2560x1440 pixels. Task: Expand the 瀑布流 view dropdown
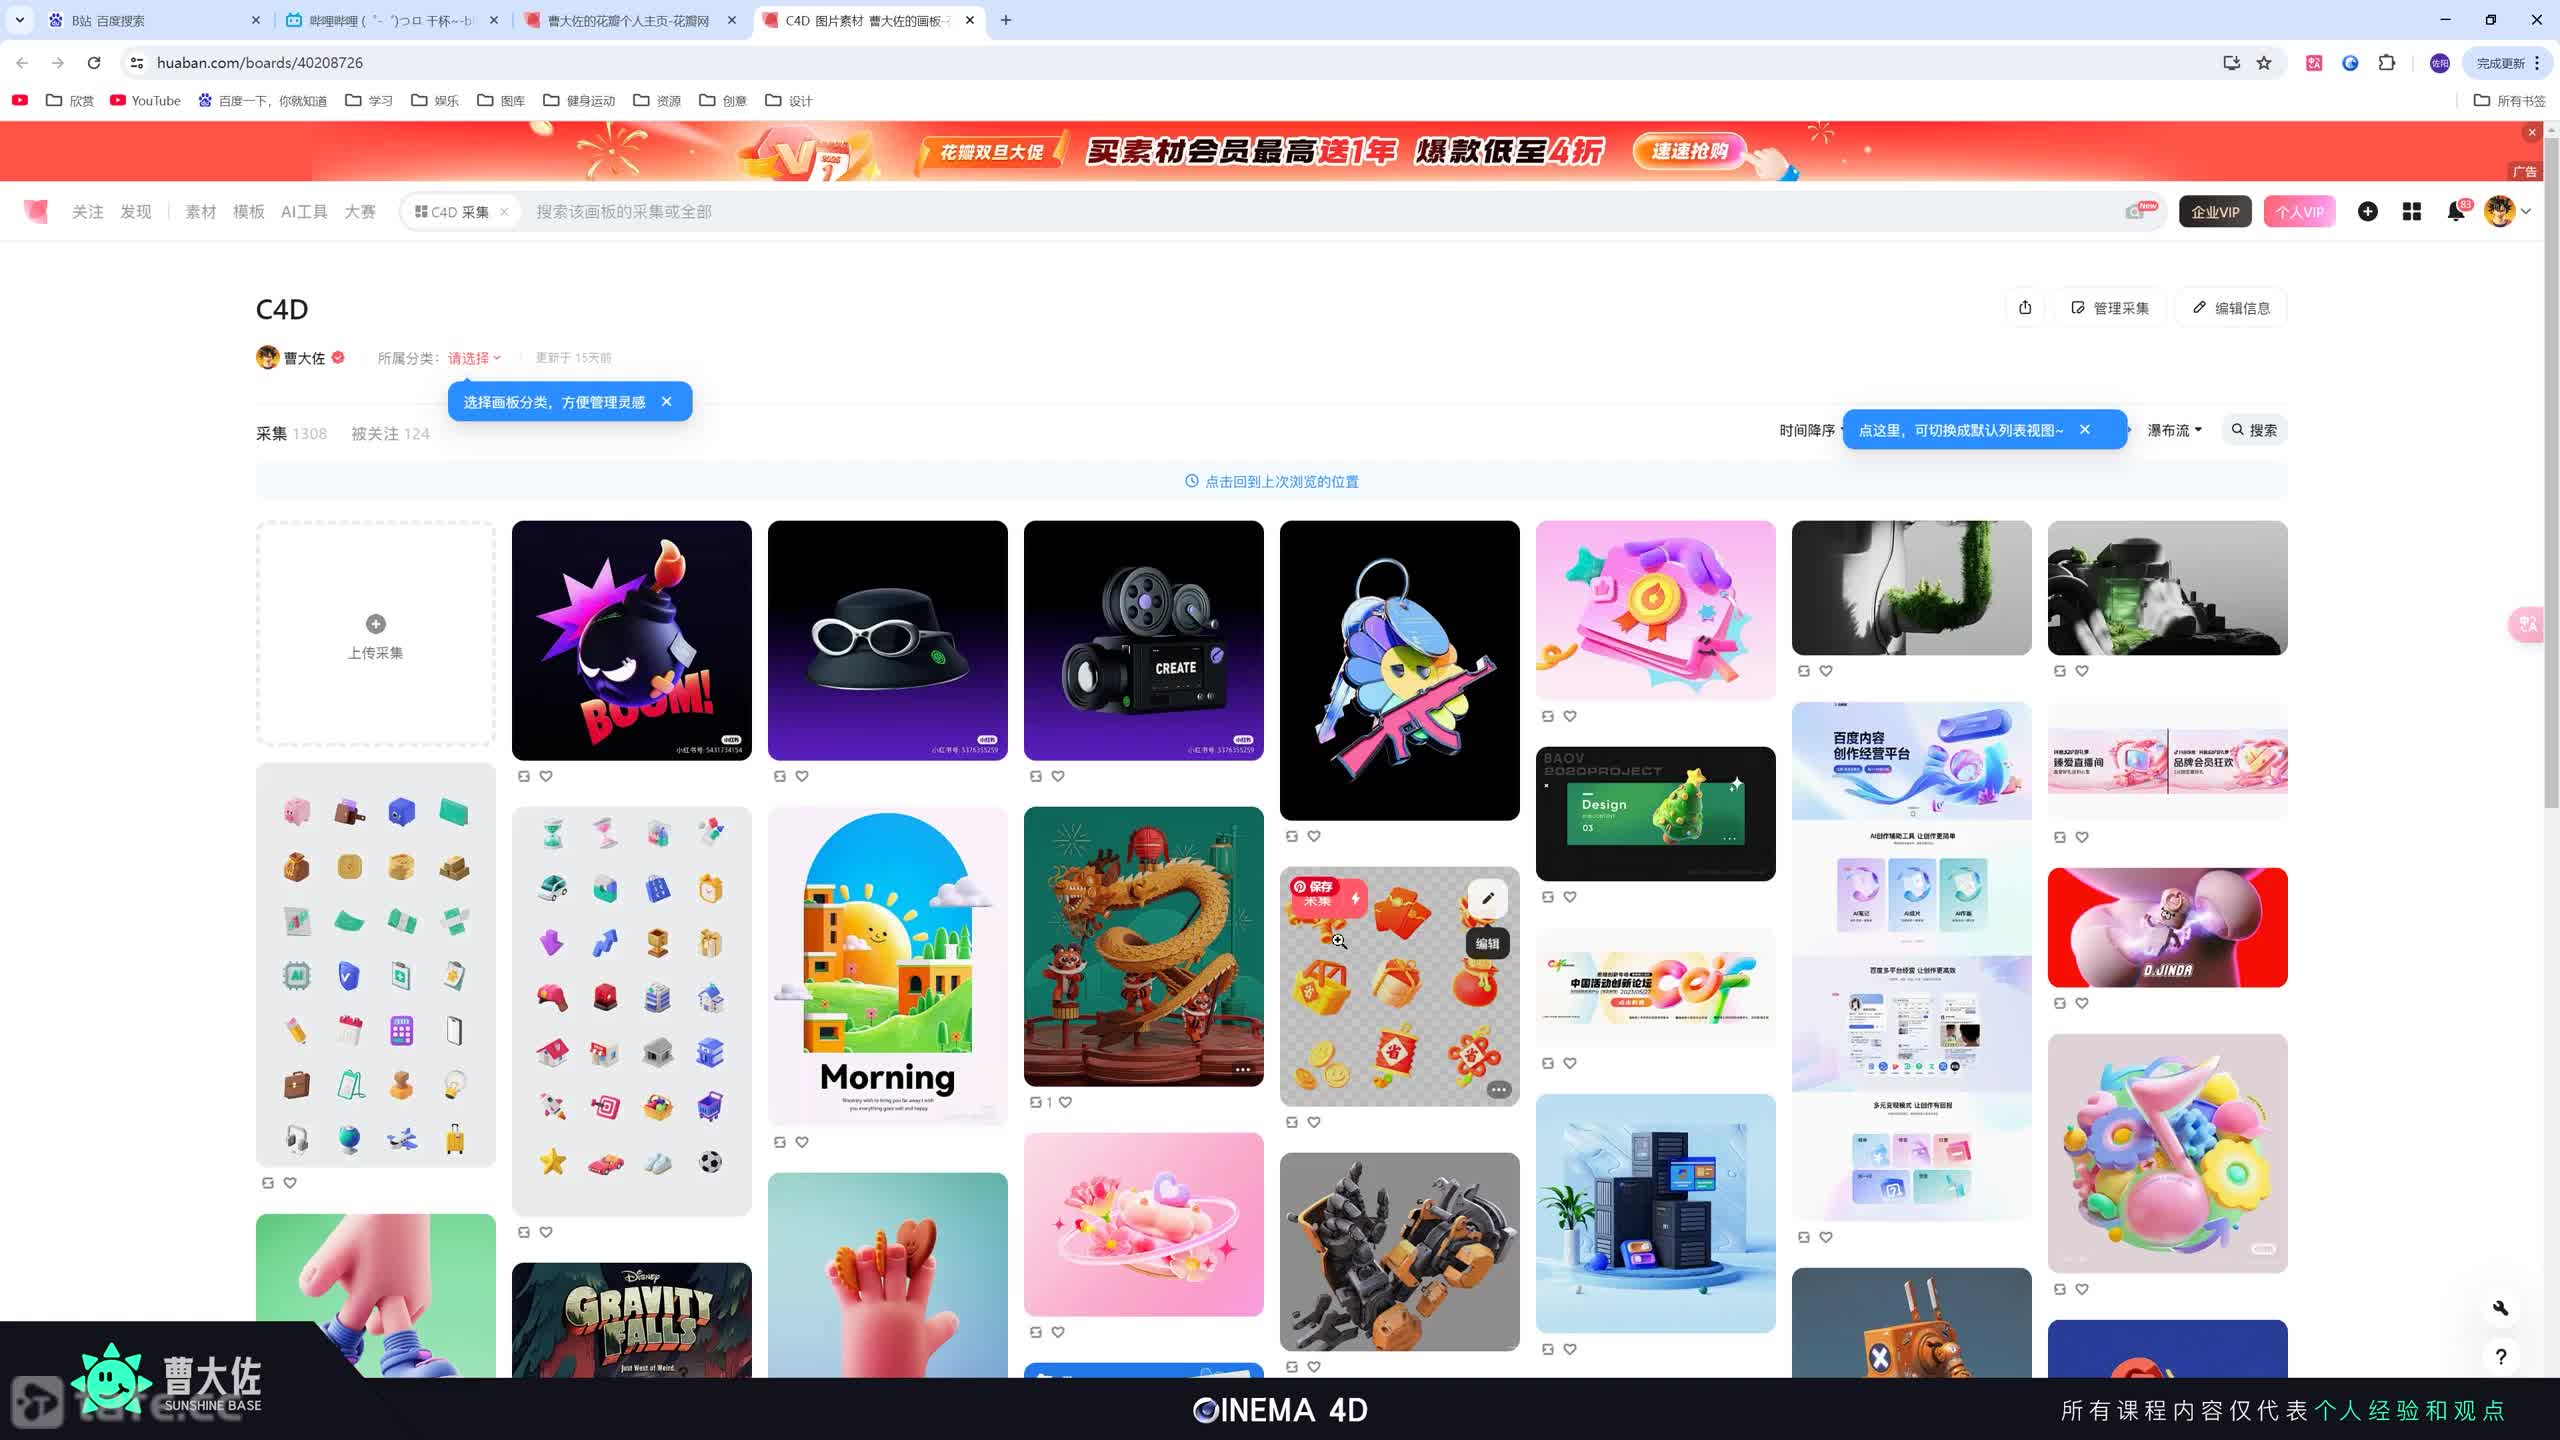pyautogui.click(x=2174, y=430)
